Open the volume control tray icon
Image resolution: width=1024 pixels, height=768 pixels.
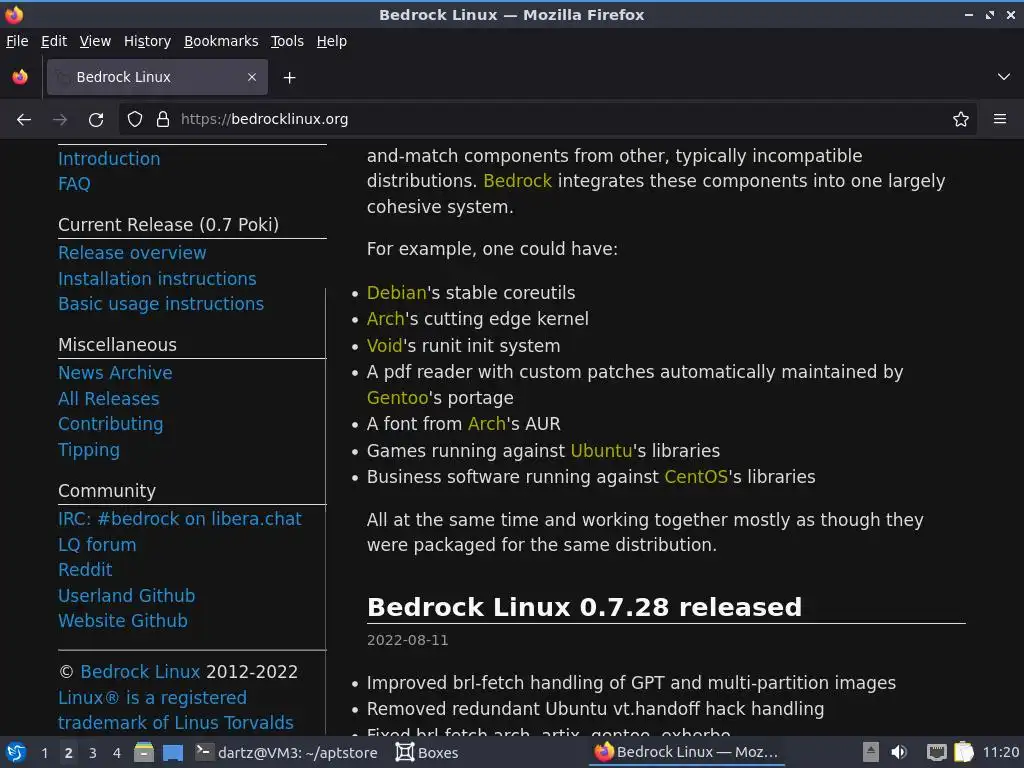point(899,753)
